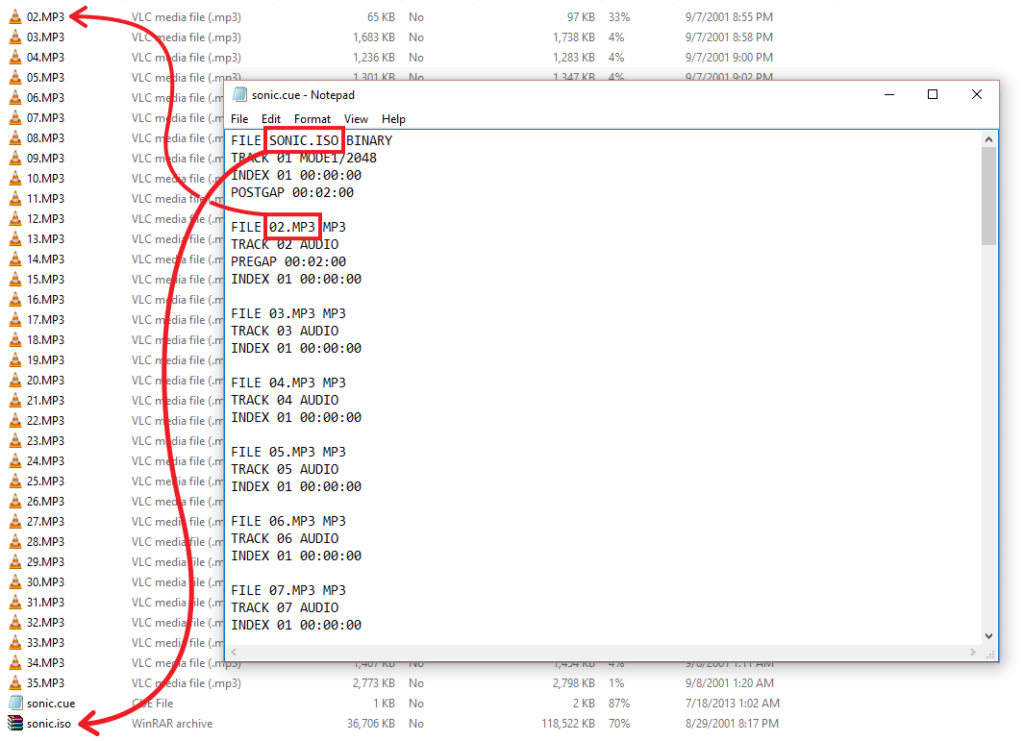Screen dimensions: 1024x741
Task: Click the 'FILE 04.MP3 MP3' line in Notepad
Action: (288, 383)
